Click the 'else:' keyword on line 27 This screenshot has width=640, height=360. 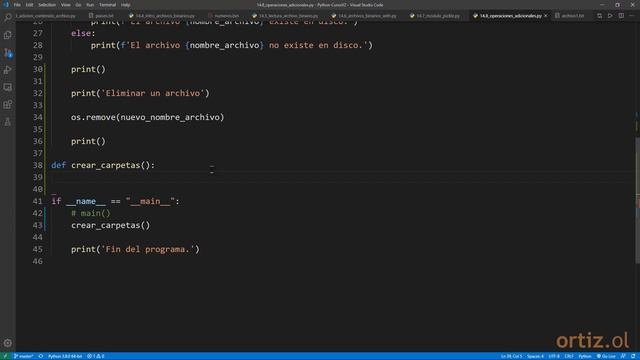(83, 33)
